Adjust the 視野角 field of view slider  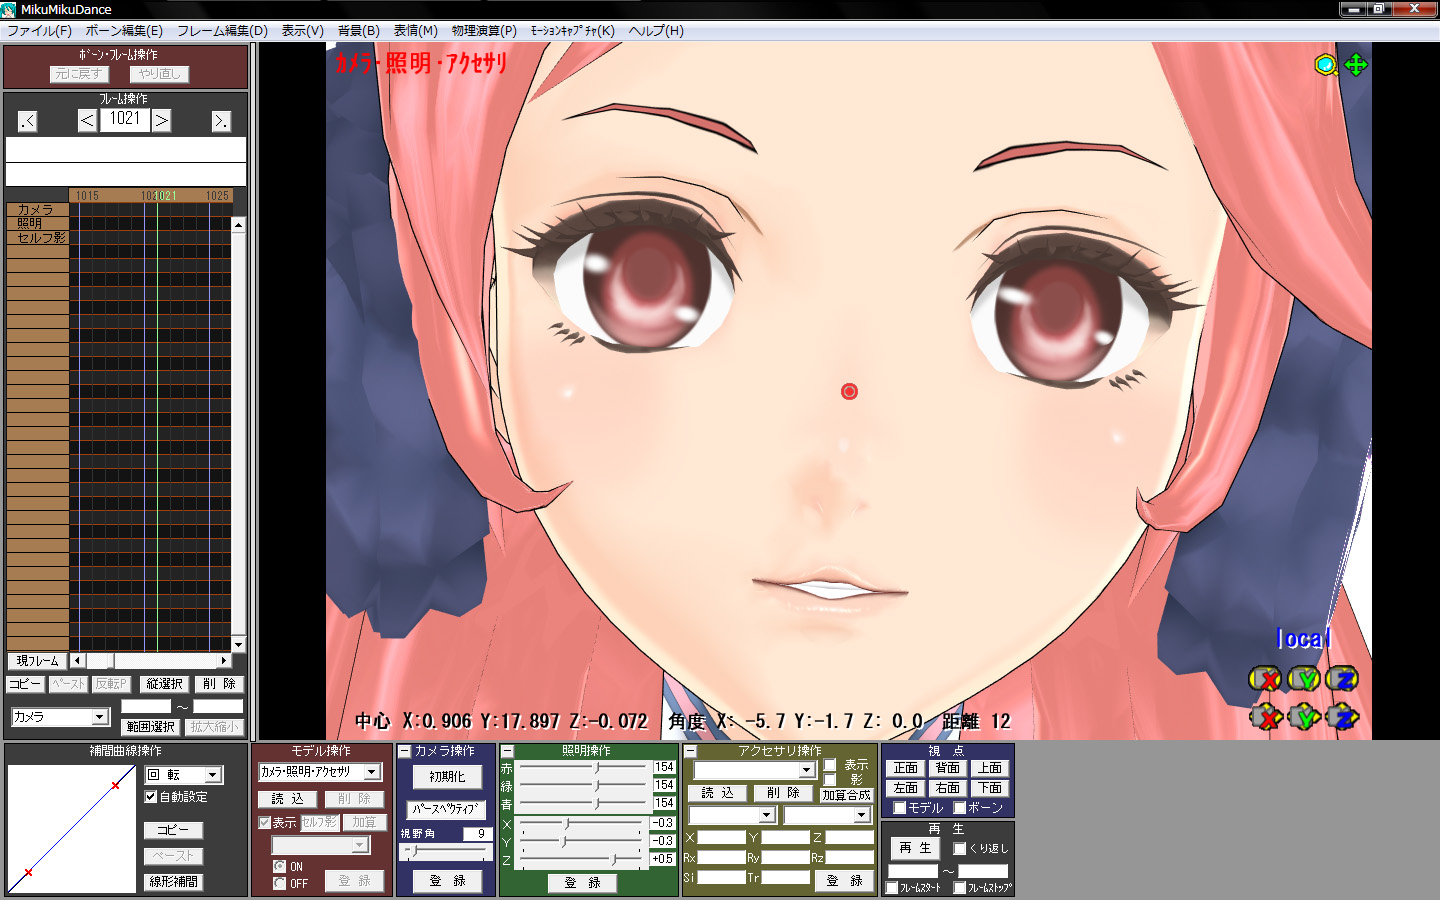[446, 852]
